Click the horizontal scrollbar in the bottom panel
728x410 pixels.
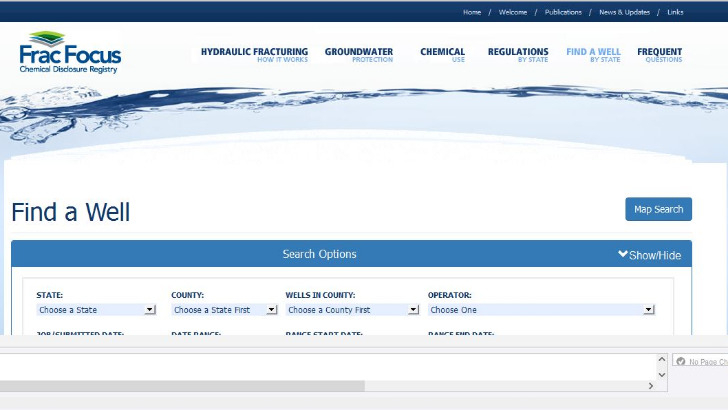182,386
